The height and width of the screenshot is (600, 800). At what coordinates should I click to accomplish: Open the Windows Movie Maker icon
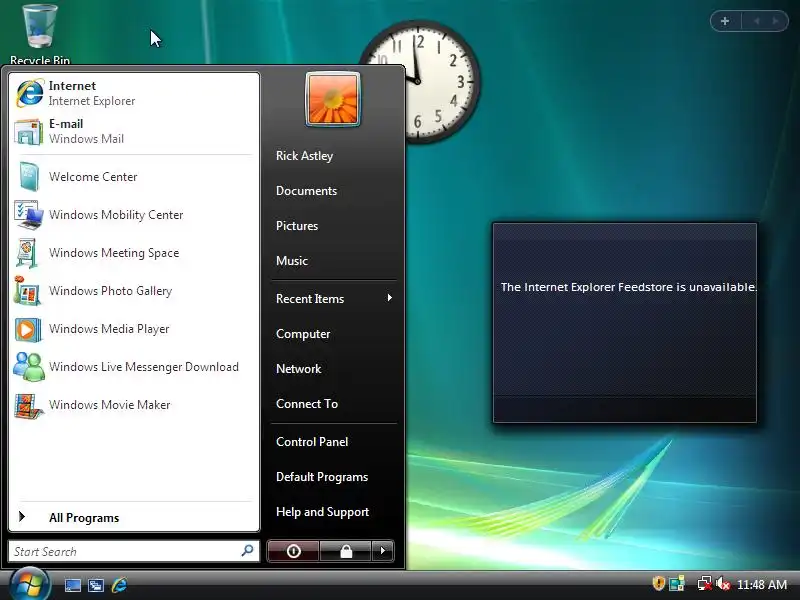[x=28, y=405]
